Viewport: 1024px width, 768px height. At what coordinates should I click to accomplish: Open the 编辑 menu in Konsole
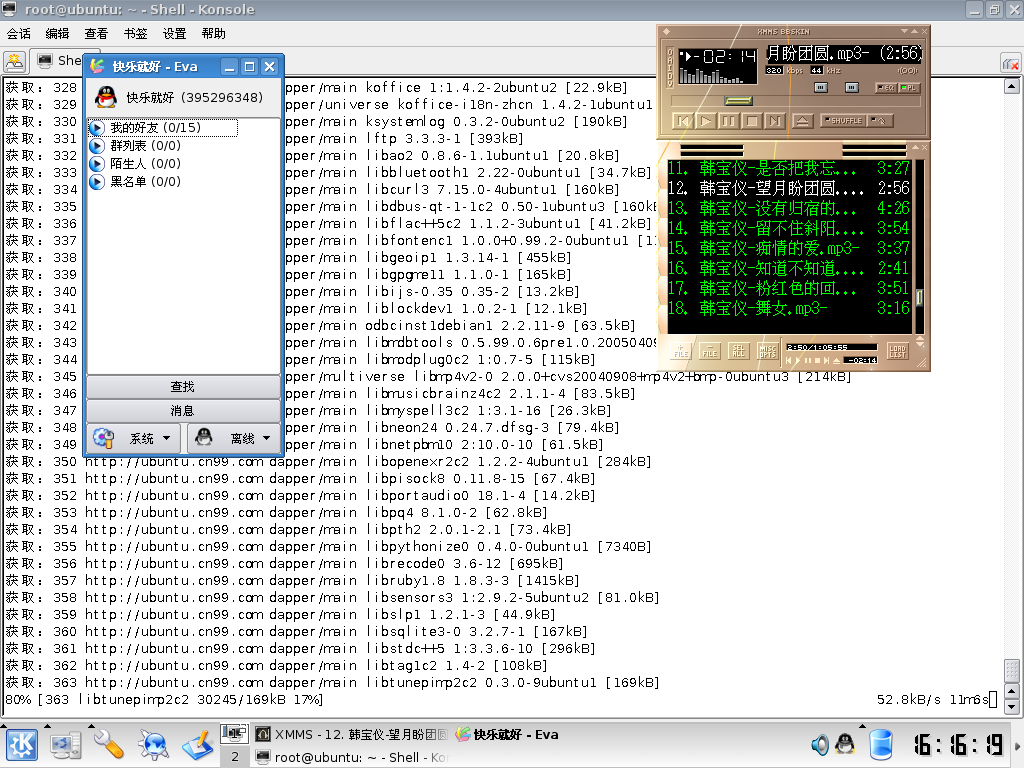pyautogui.click(x=57, y=33)
